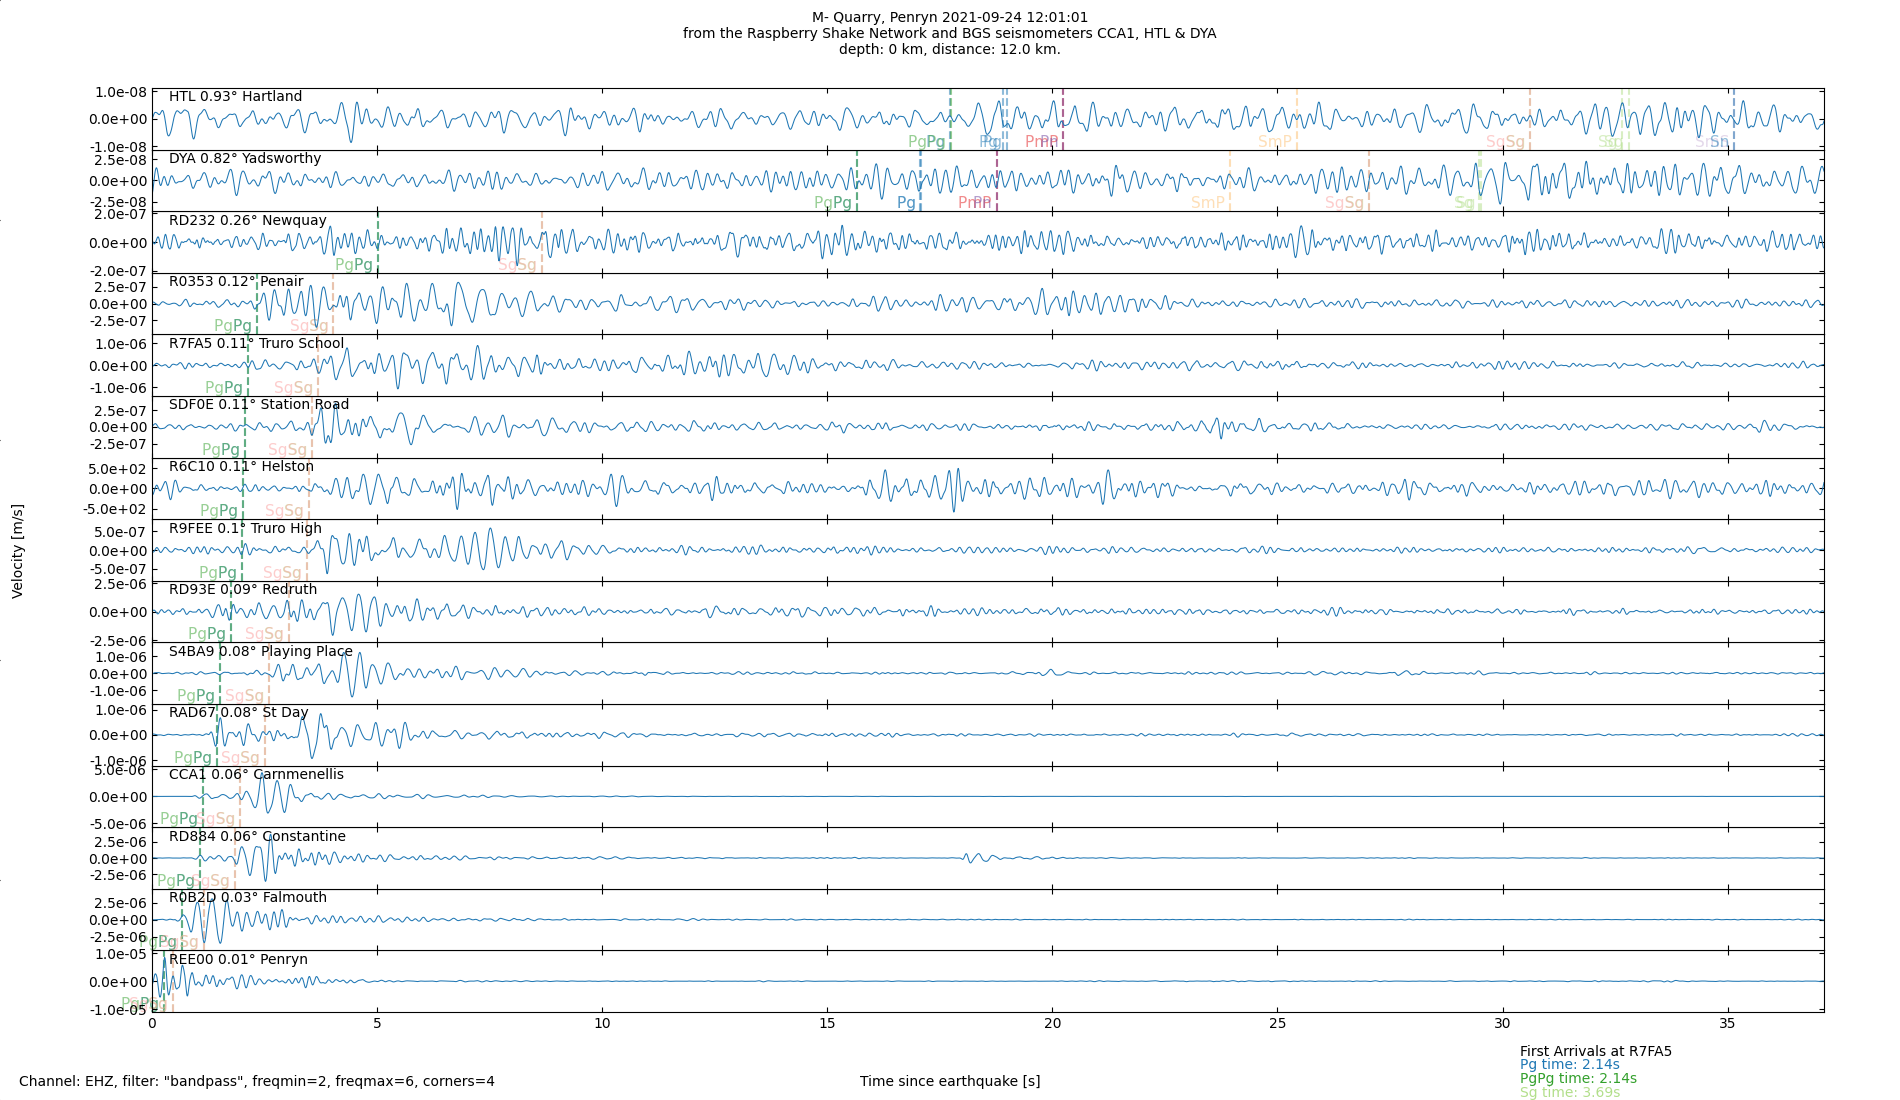Select the x-axis tick label '15'
Viewport: 1900px width, 1100px height.
coord(827,1024)
